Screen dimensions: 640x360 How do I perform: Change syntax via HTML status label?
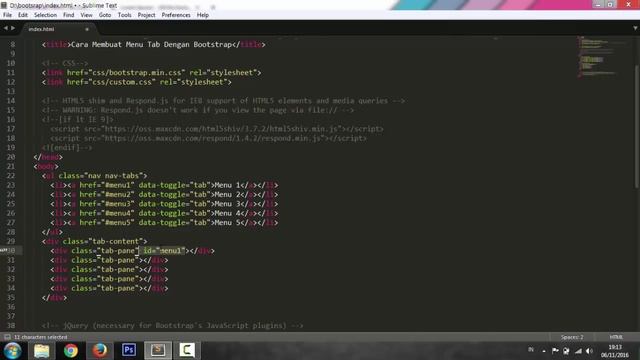tap(616, 337)
